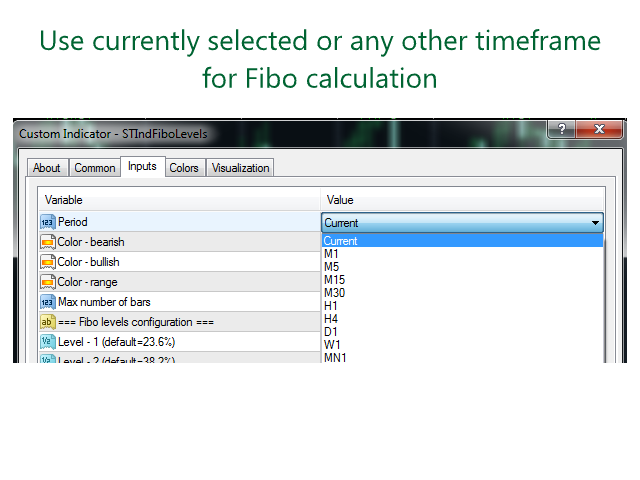Screen dimensions: 640x480
Task: Click the Color - bearish row icon
Action: tap(47, 242)
